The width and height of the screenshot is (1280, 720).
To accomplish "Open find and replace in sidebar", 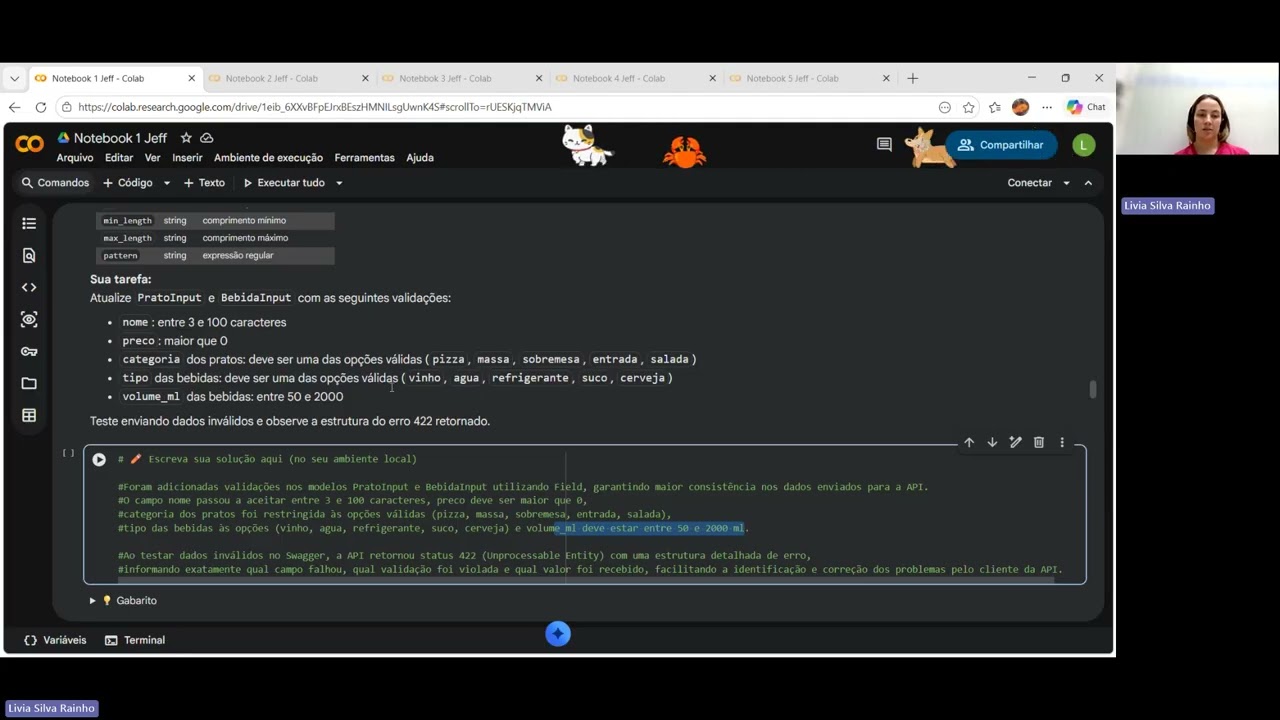I will (29, 255).
